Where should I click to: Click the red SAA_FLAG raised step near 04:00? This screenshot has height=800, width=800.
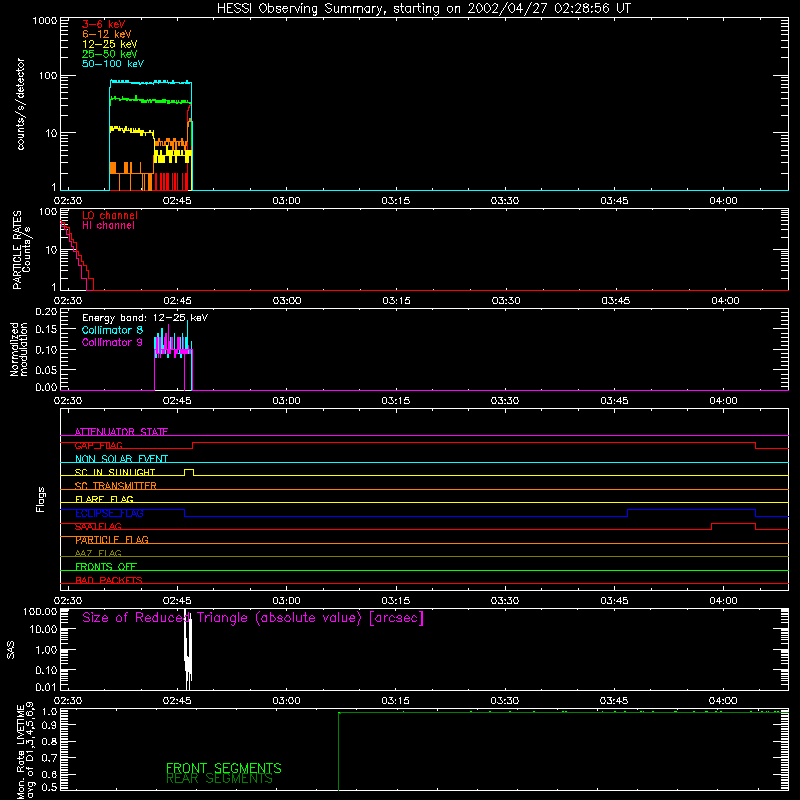click(733, 523)
